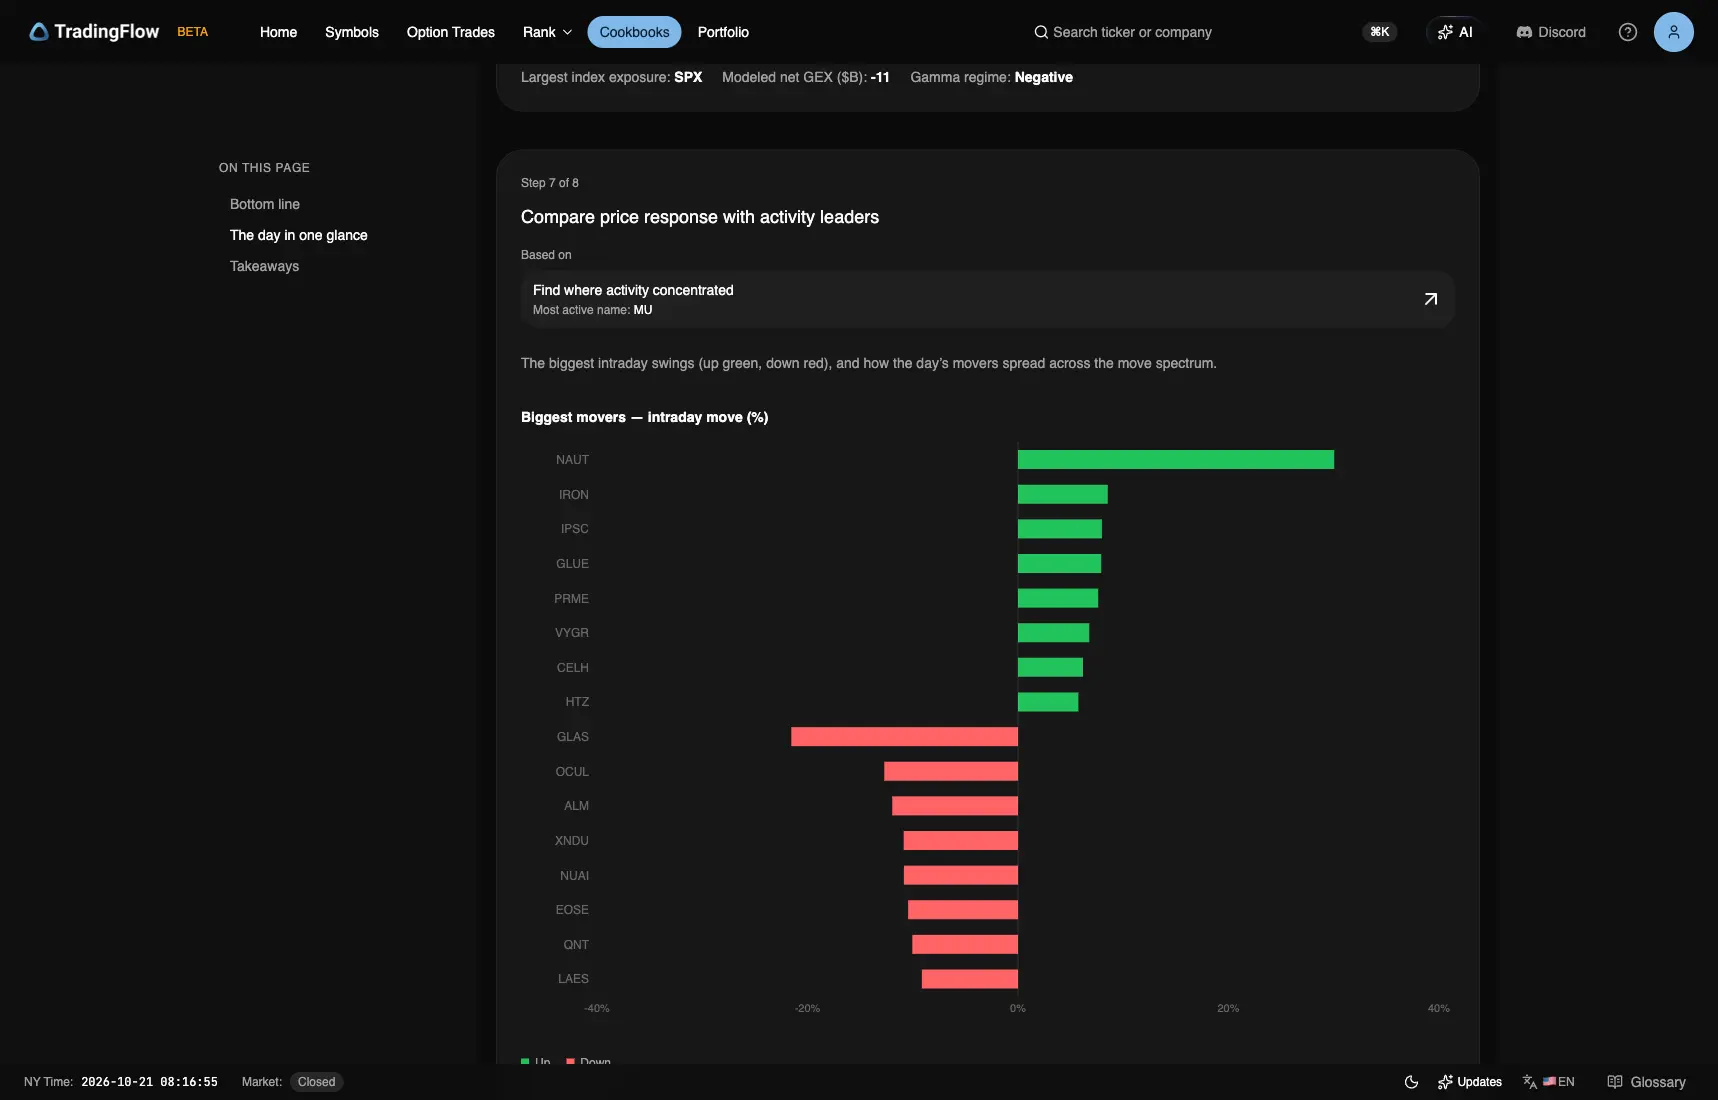Jump to Bottom line section

point(265,204)
